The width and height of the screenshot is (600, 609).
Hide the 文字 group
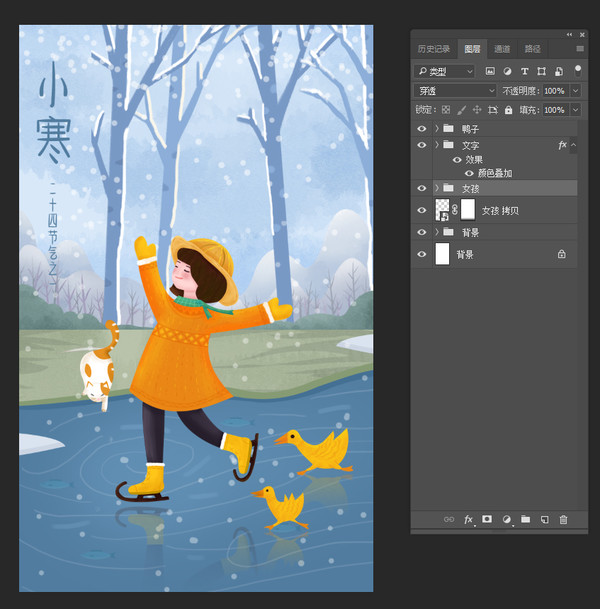[x=422, y=145]
